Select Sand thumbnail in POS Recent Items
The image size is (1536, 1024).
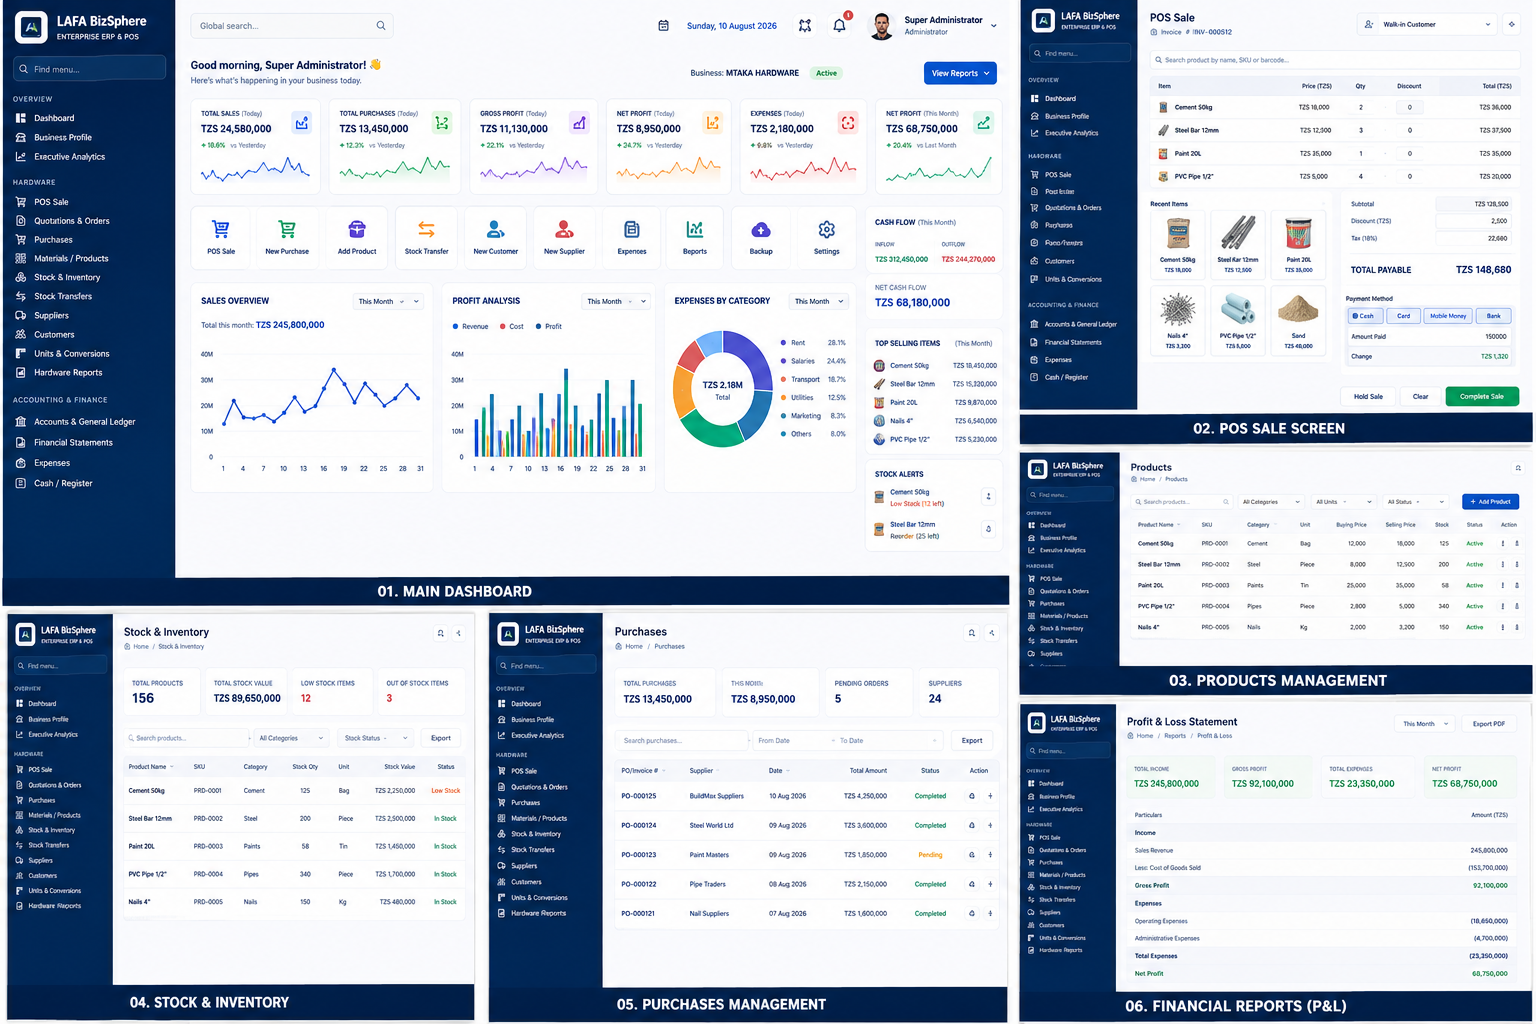pos(1298,320)
